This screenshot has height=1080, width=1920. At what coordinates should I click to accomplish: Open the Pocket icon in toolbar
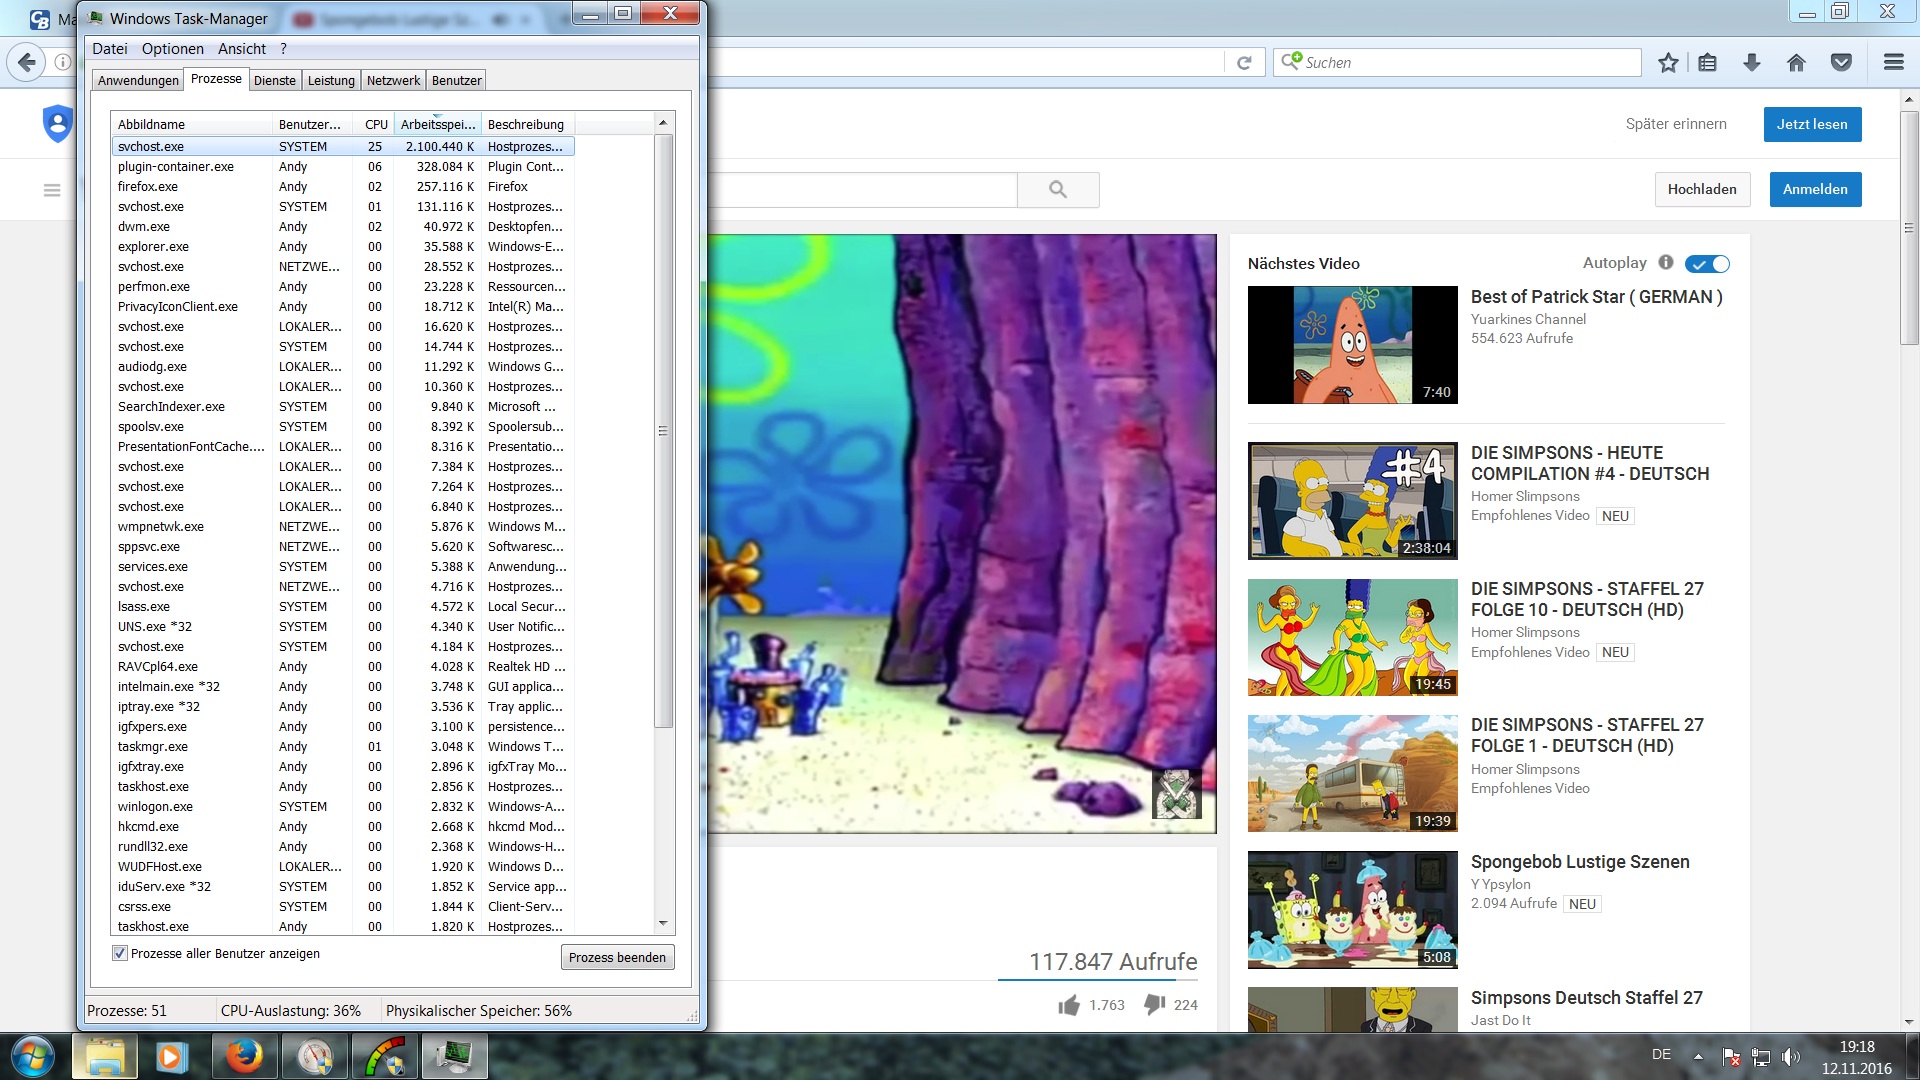click(1841, 63)
